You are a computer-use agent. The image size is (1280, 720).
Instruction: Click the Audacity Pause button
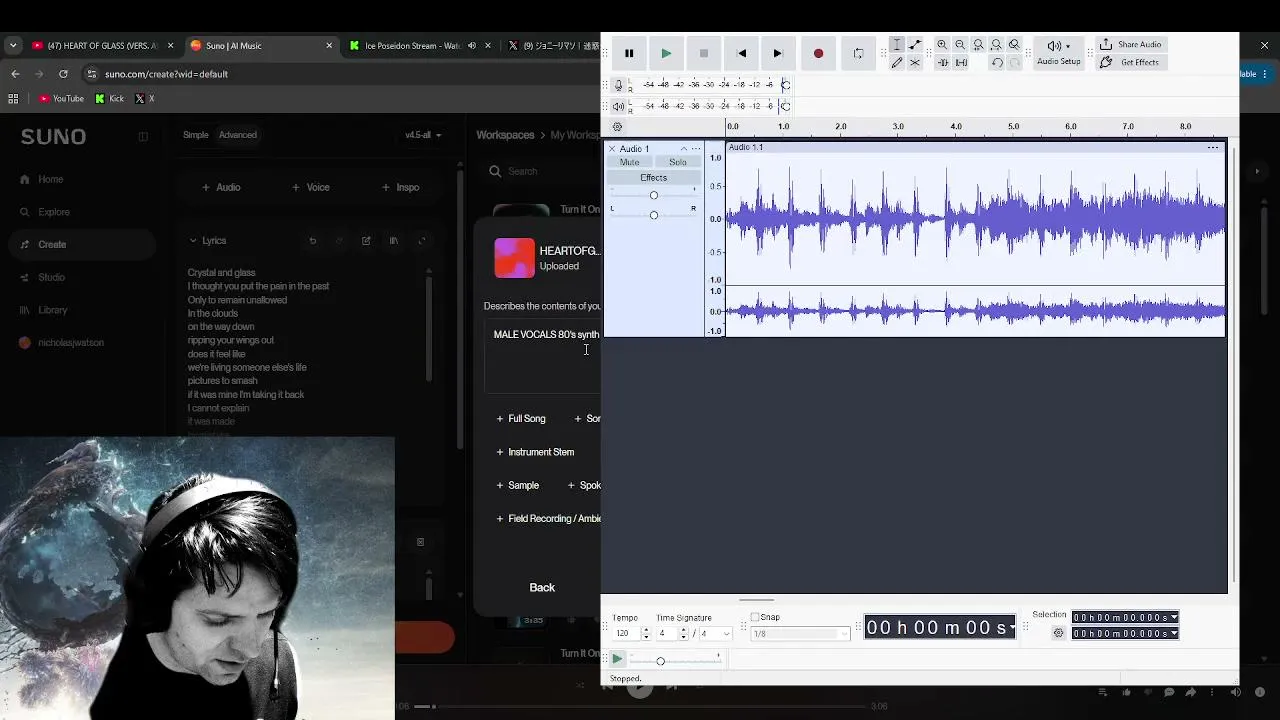(x=629, y=53)
